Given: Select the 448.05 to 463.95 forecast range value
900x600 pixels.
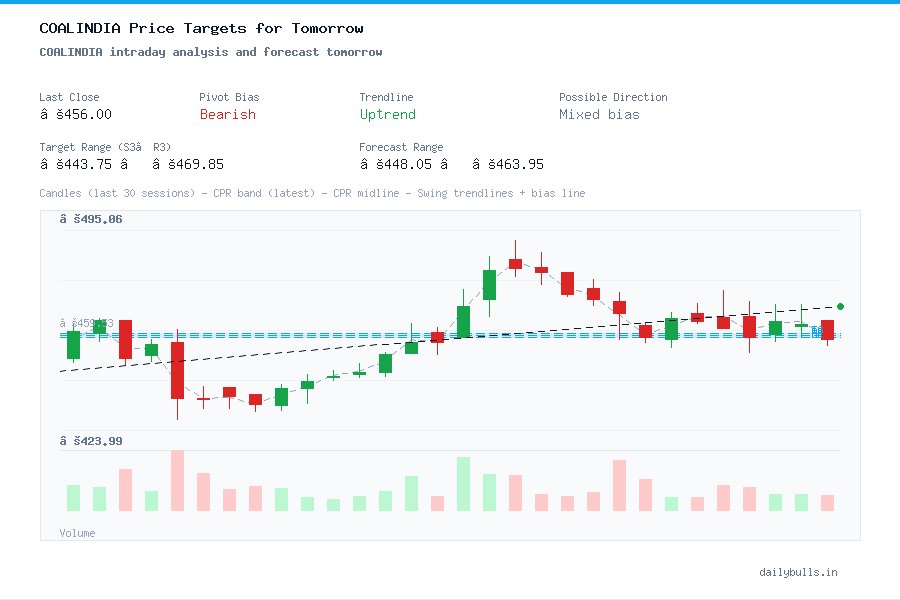Looking at the screenshot, I should 452,164.
